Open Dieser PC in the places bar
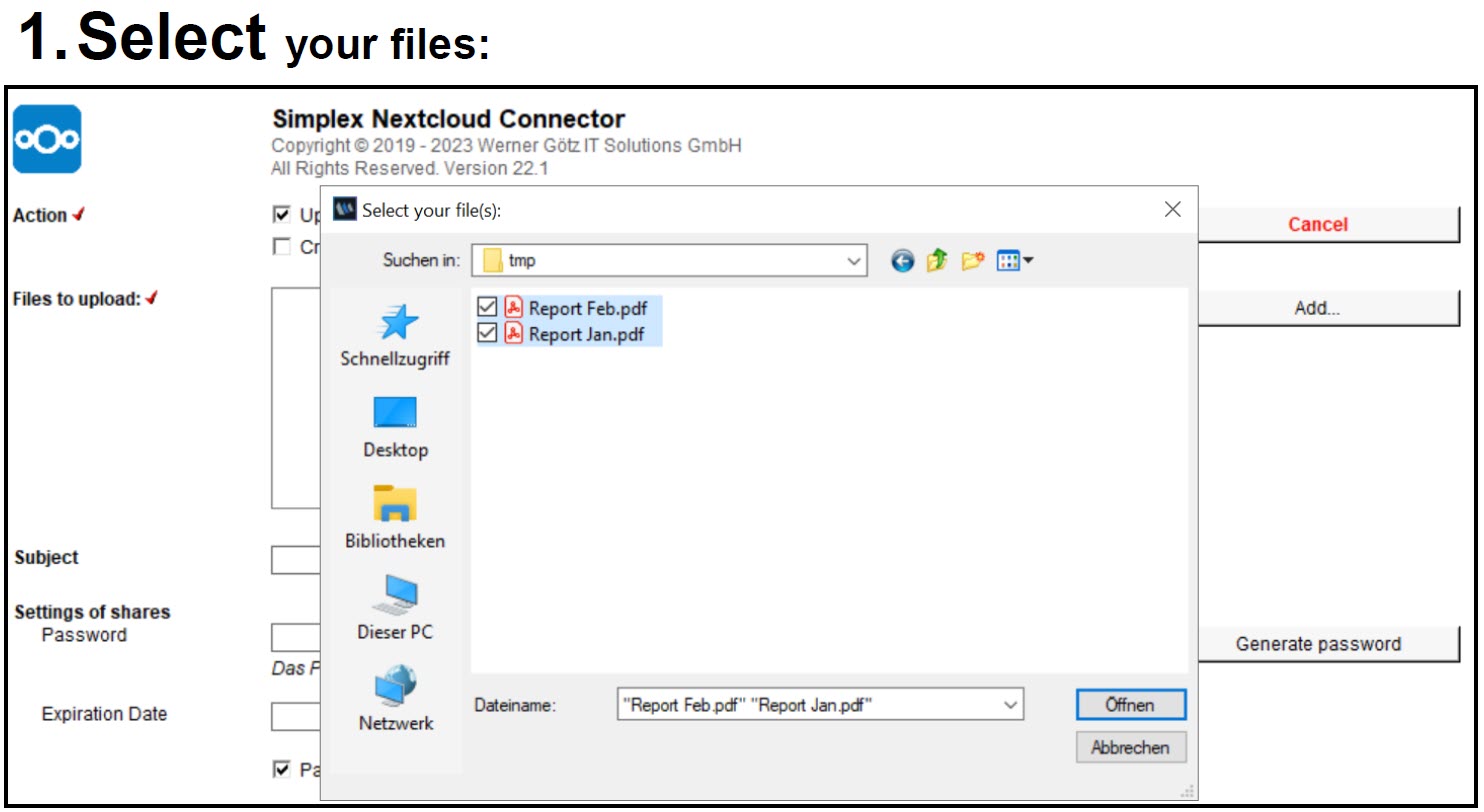This screenshot has height=812, width=1484. click(x=395, y=609)
